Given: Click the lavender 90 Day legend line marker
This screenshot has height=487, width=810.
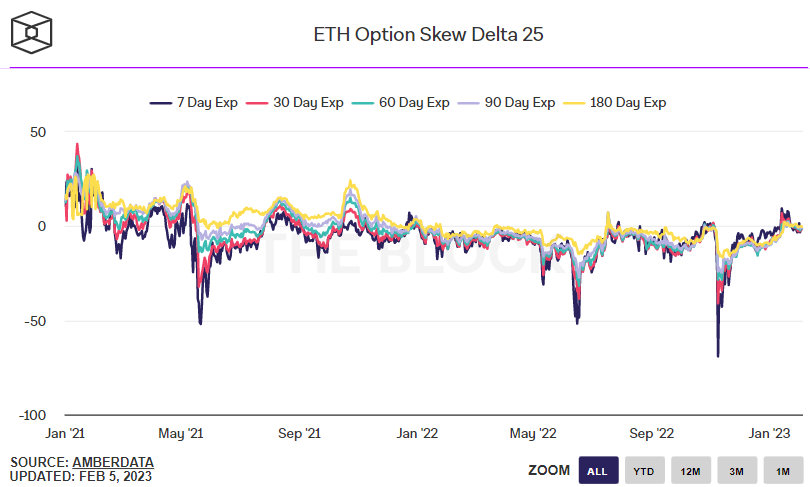Looking at the screenshot, I should click(469, 103).
